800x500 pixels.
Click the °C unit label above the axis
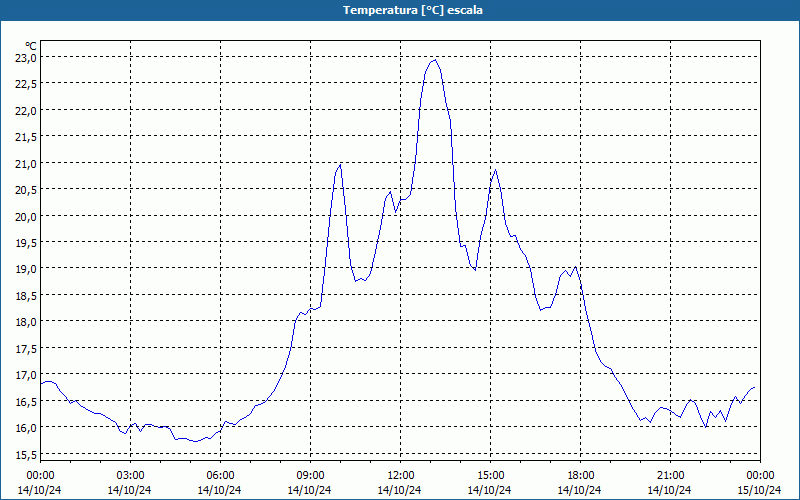(31, 46)
